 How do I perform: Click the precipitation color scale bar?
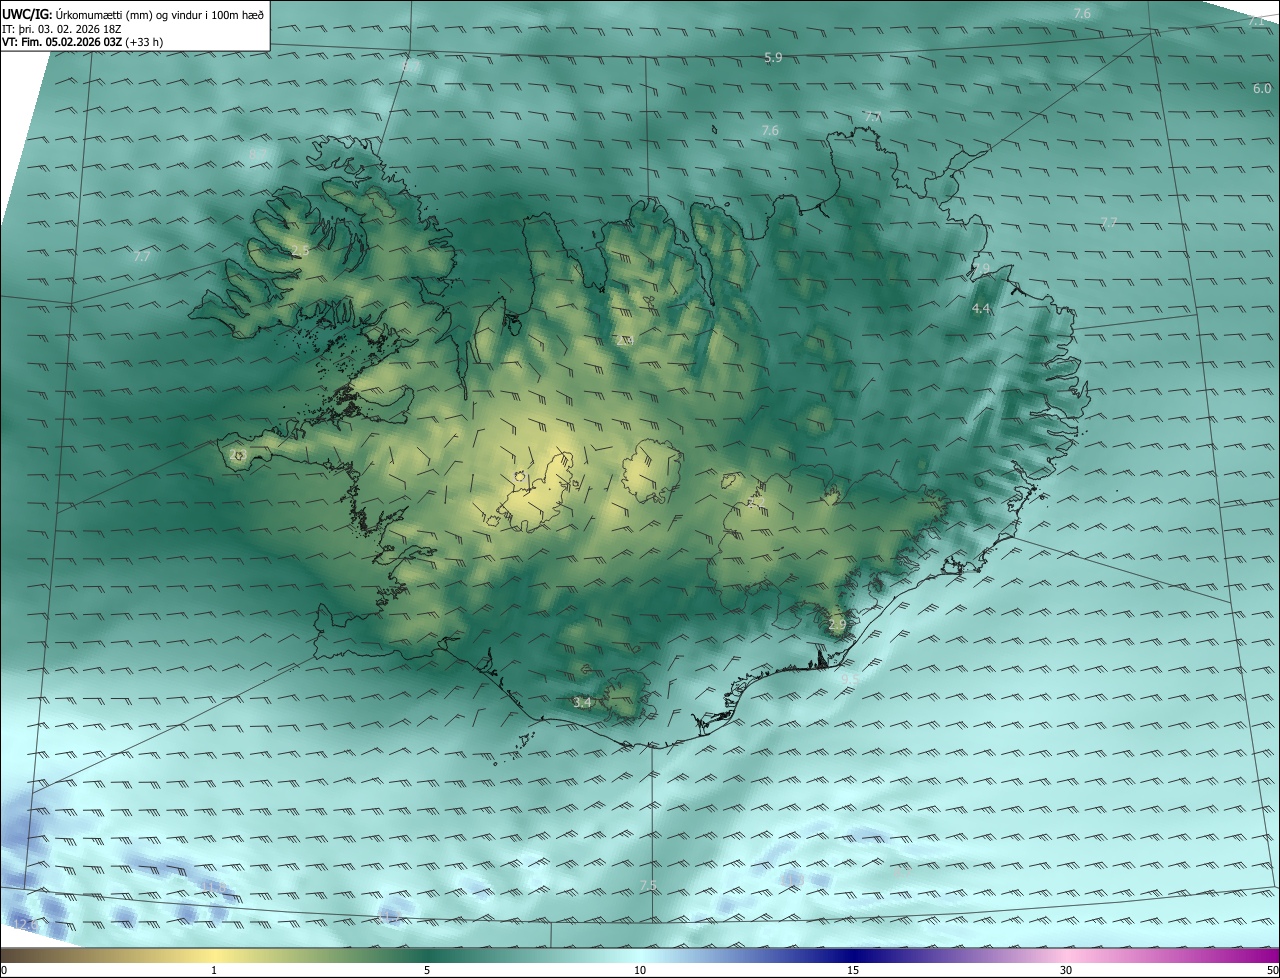(640, 955)
